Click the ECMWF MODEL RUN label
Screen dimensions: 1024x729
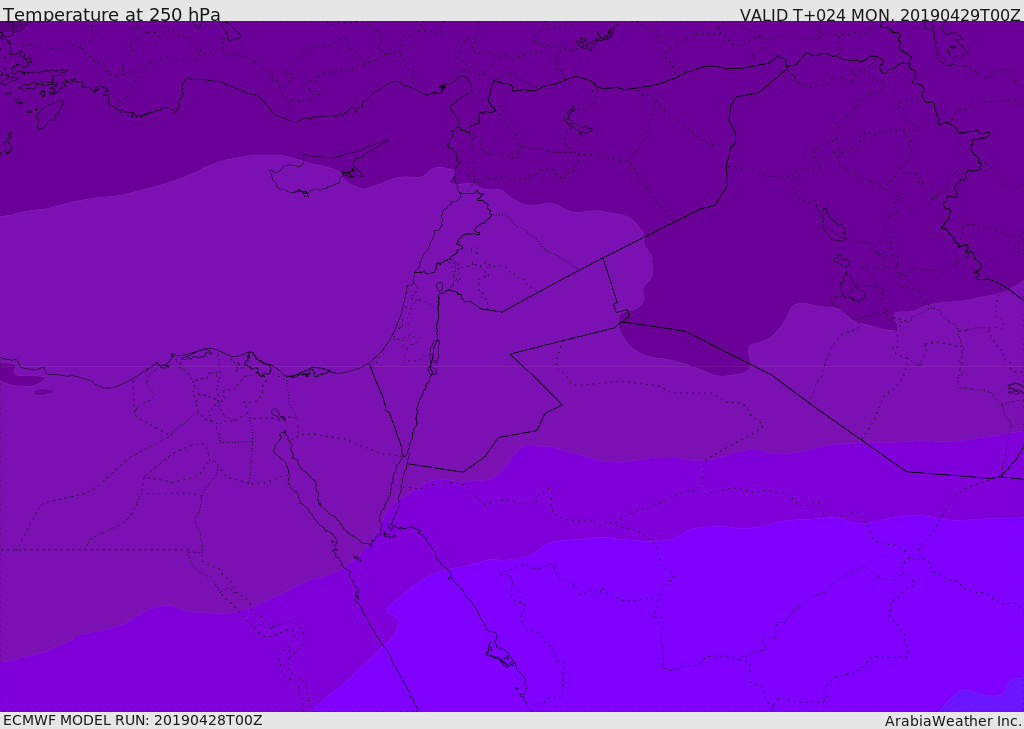tap(132, 720)
